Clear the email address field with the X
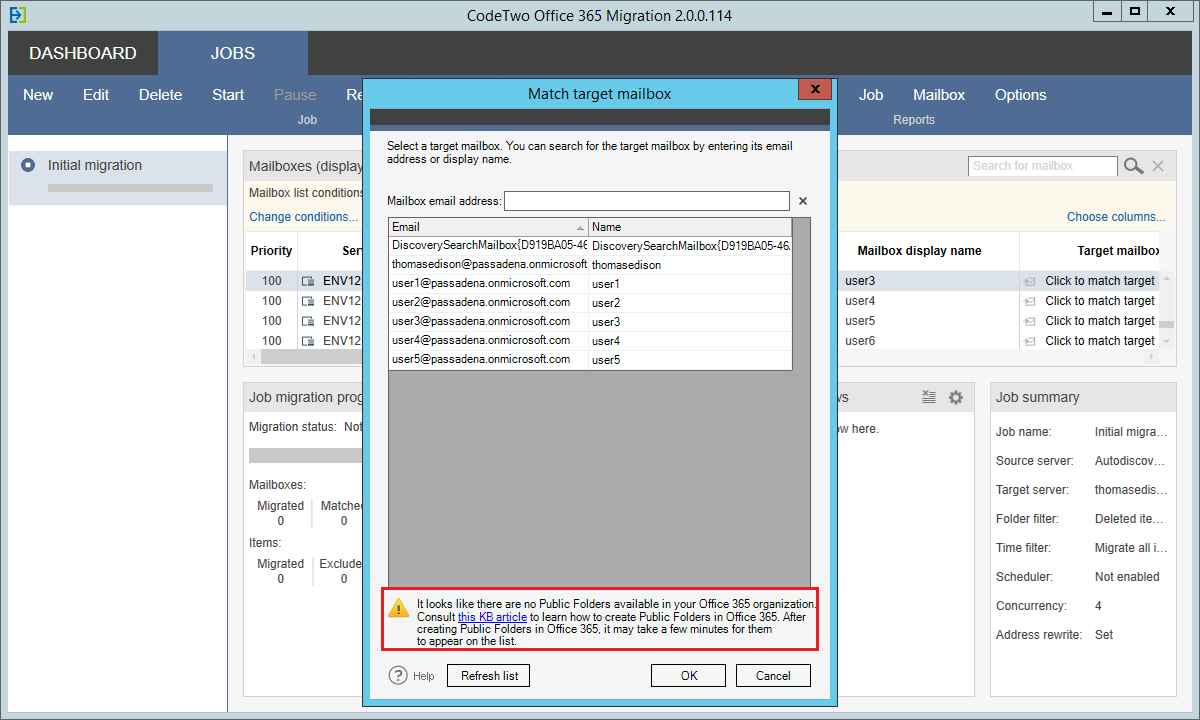The width and height of the screenshot is (1200, 720). 803,201
